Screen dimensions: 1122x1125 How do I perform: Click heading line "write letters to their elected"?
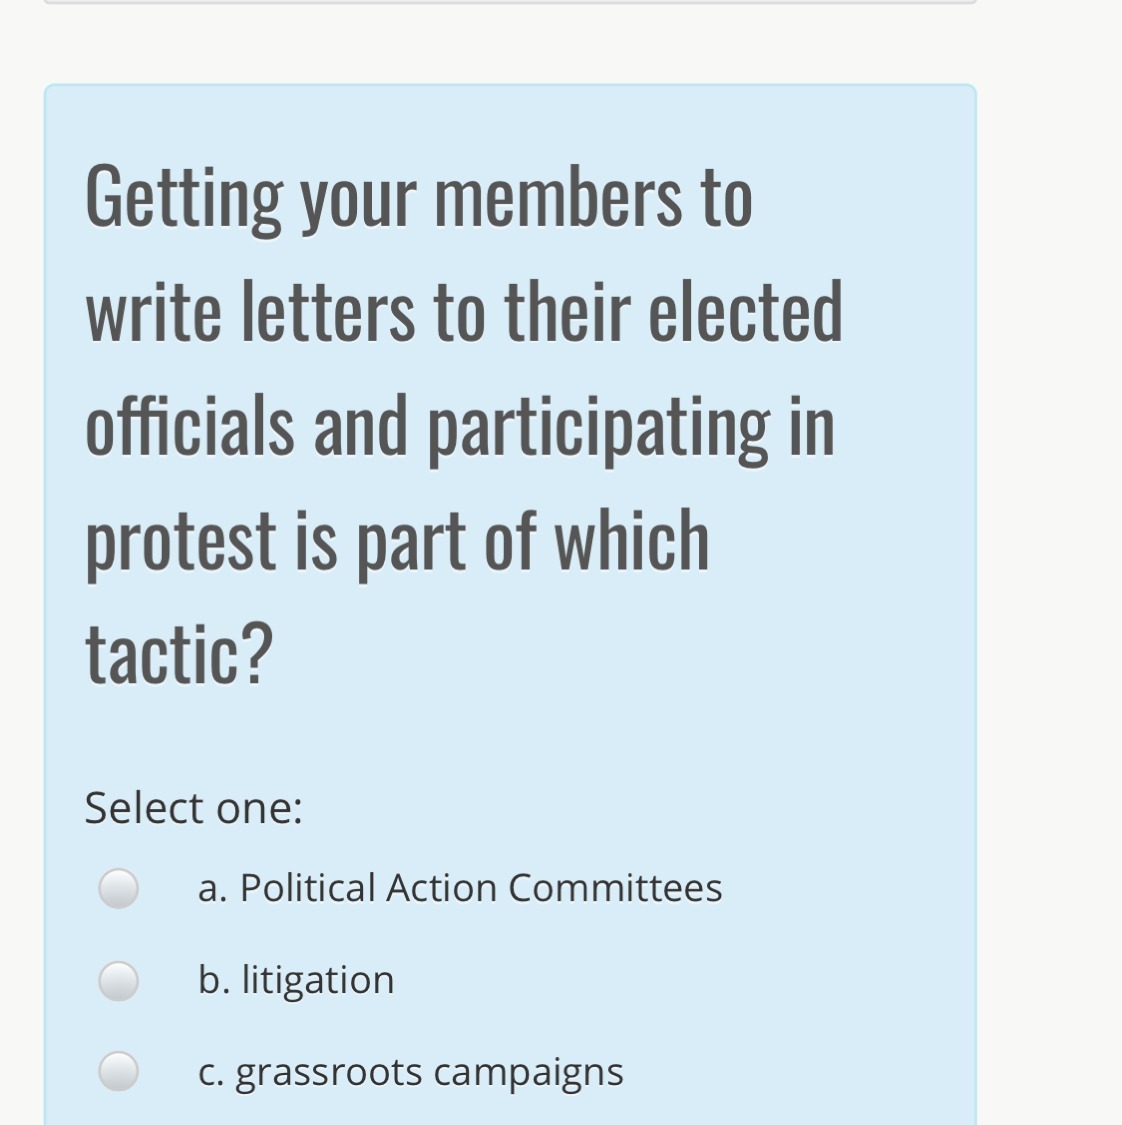464,311
